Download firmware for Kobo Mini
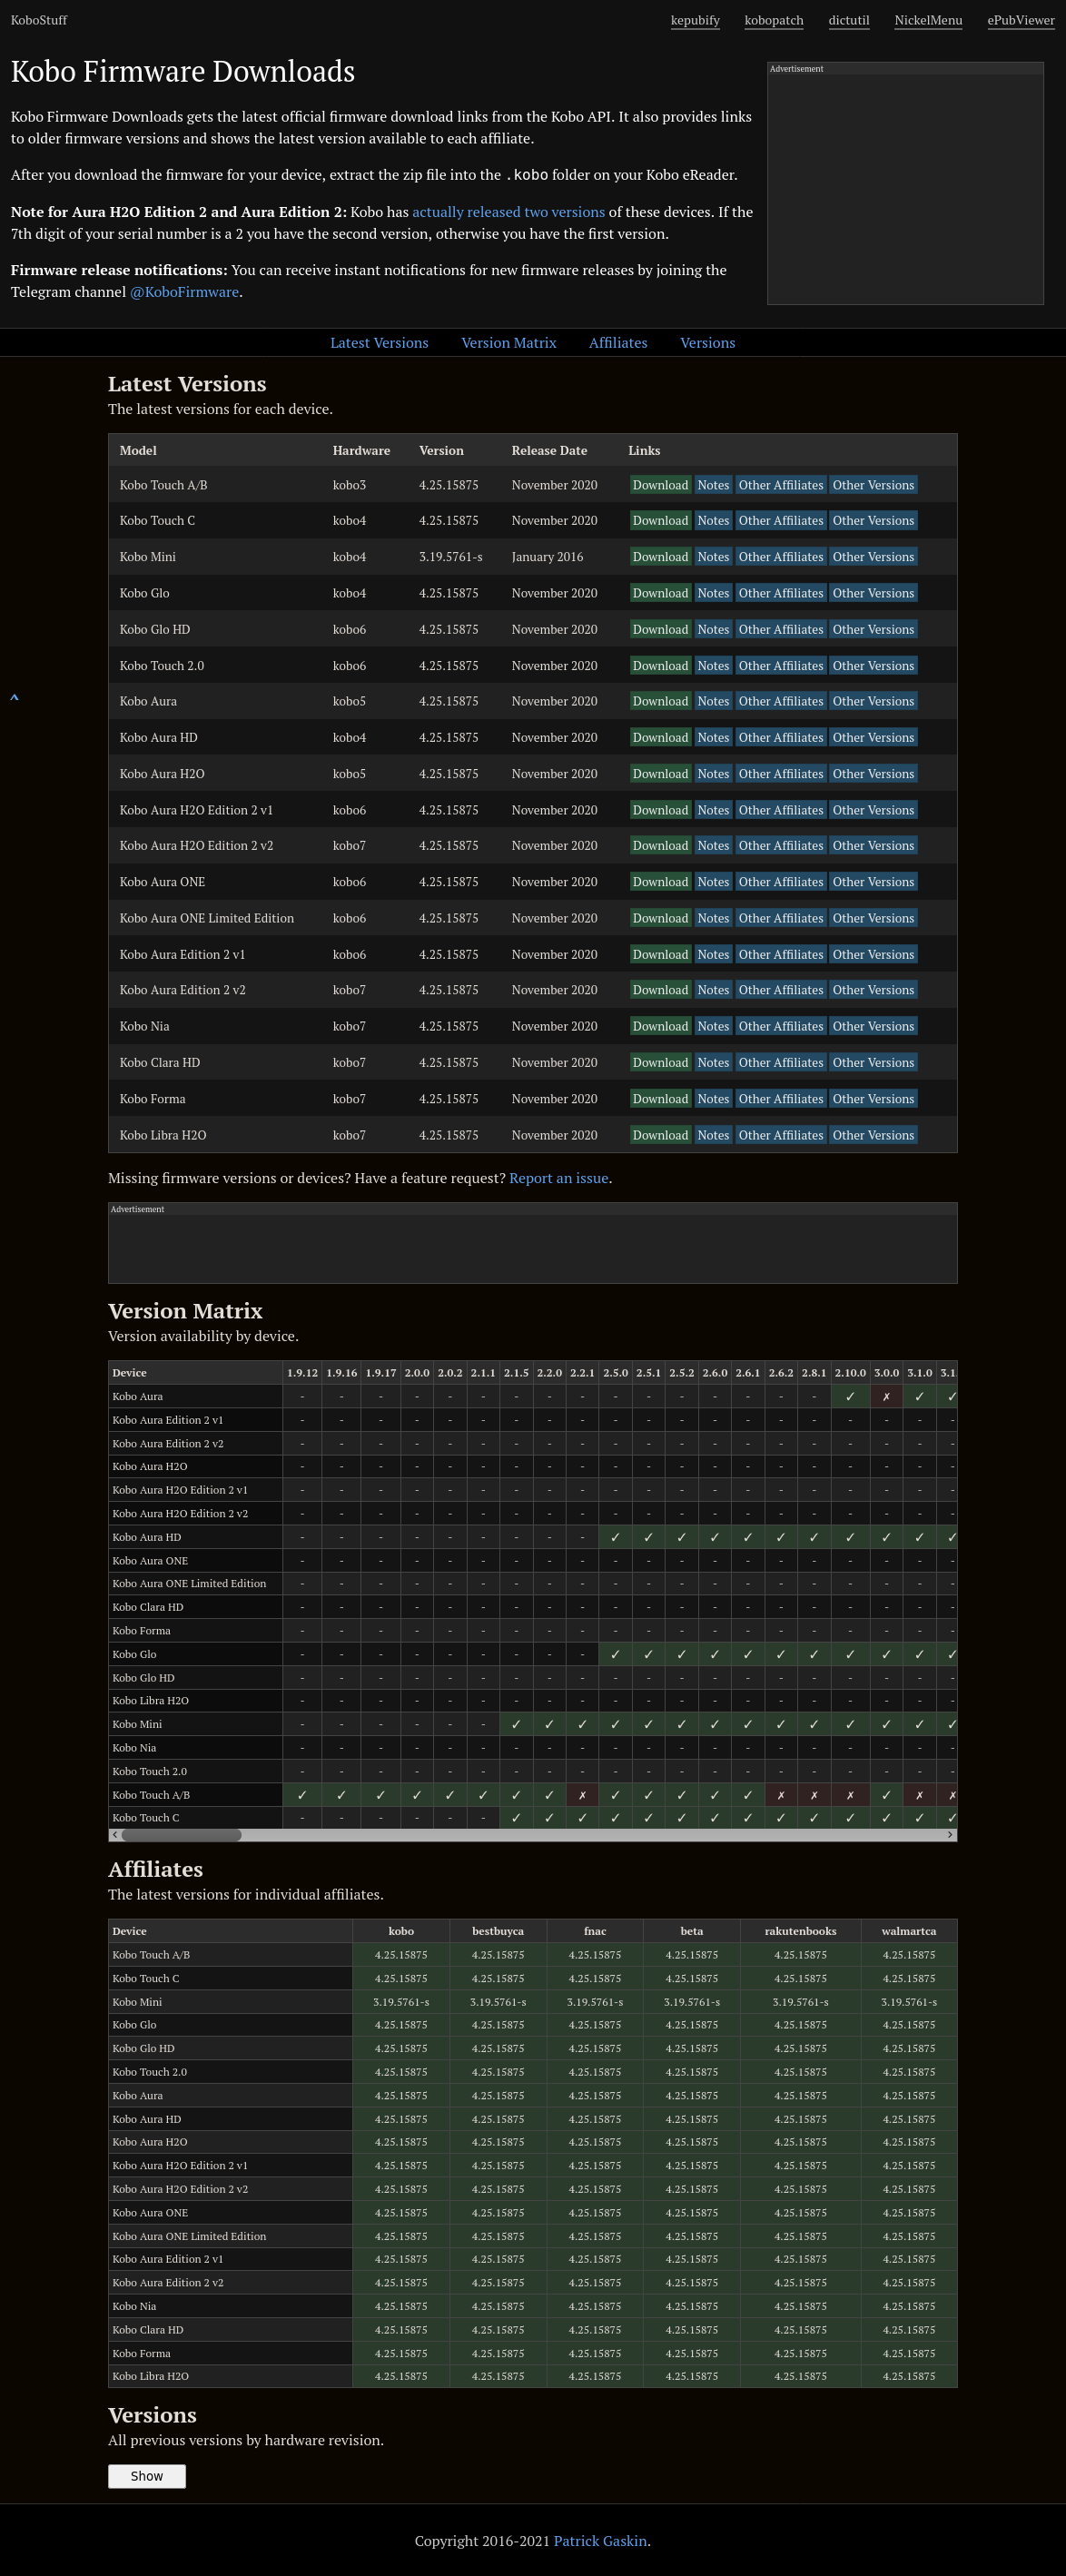This screenshot has width=1066, height=2576. tap(660, 557)
